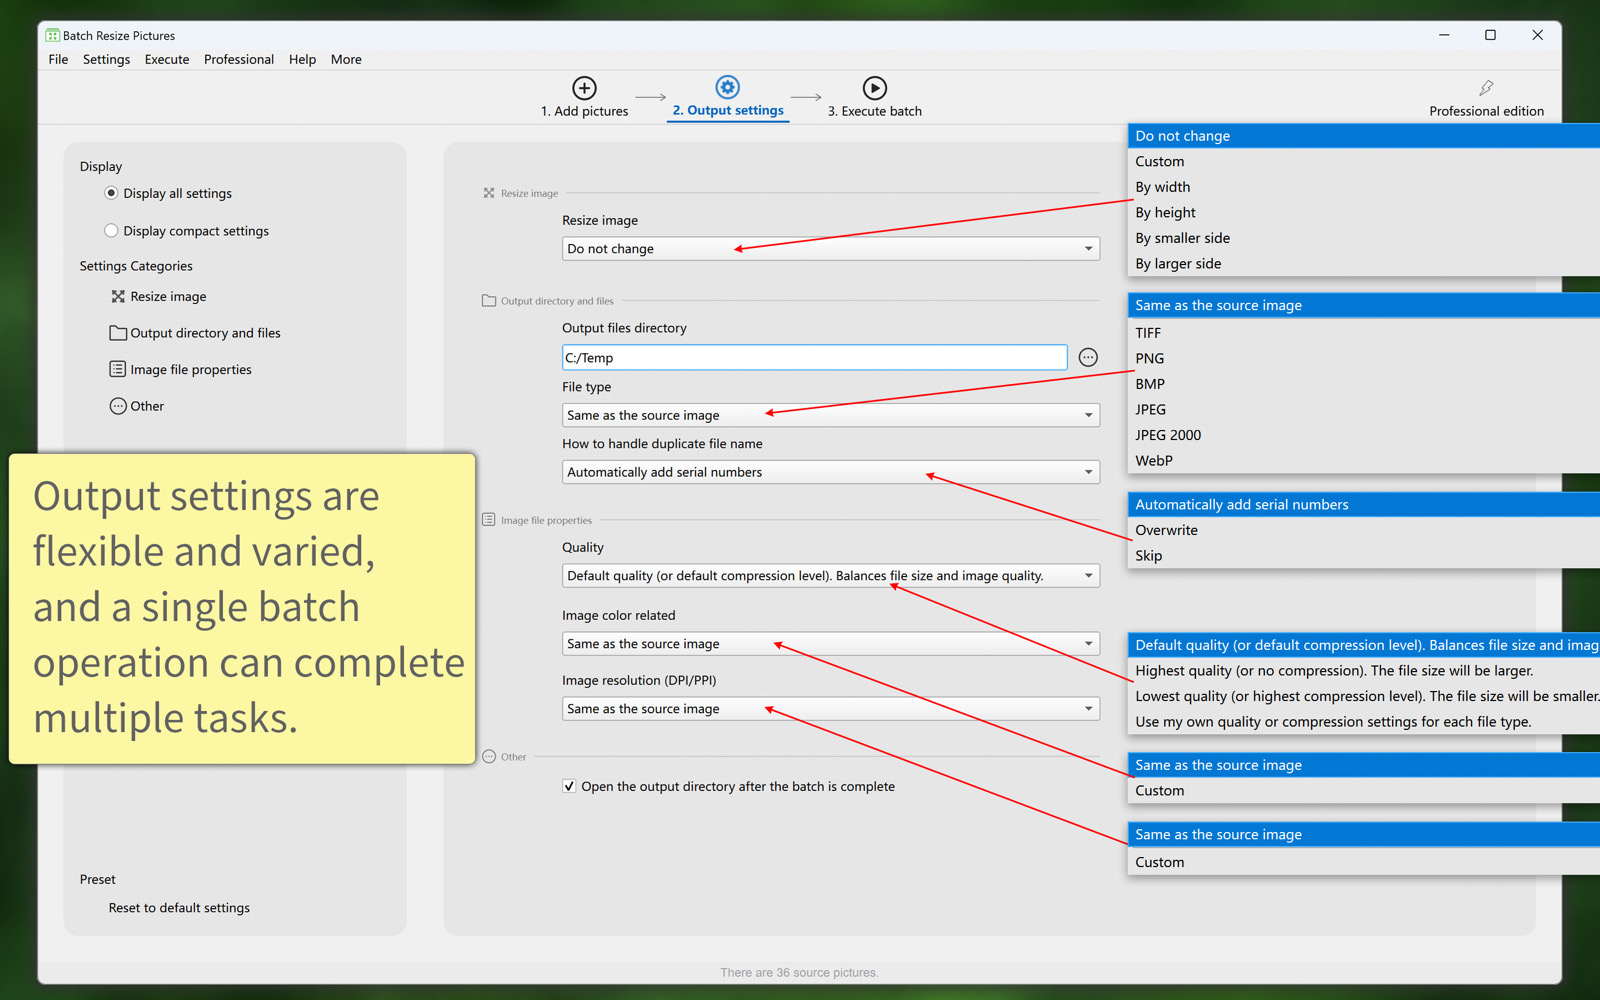Image resolution: width=1600 pixels, height=1000 pixels.
Task: Select JPEG file type option
Action: (x=1364, y=409)
